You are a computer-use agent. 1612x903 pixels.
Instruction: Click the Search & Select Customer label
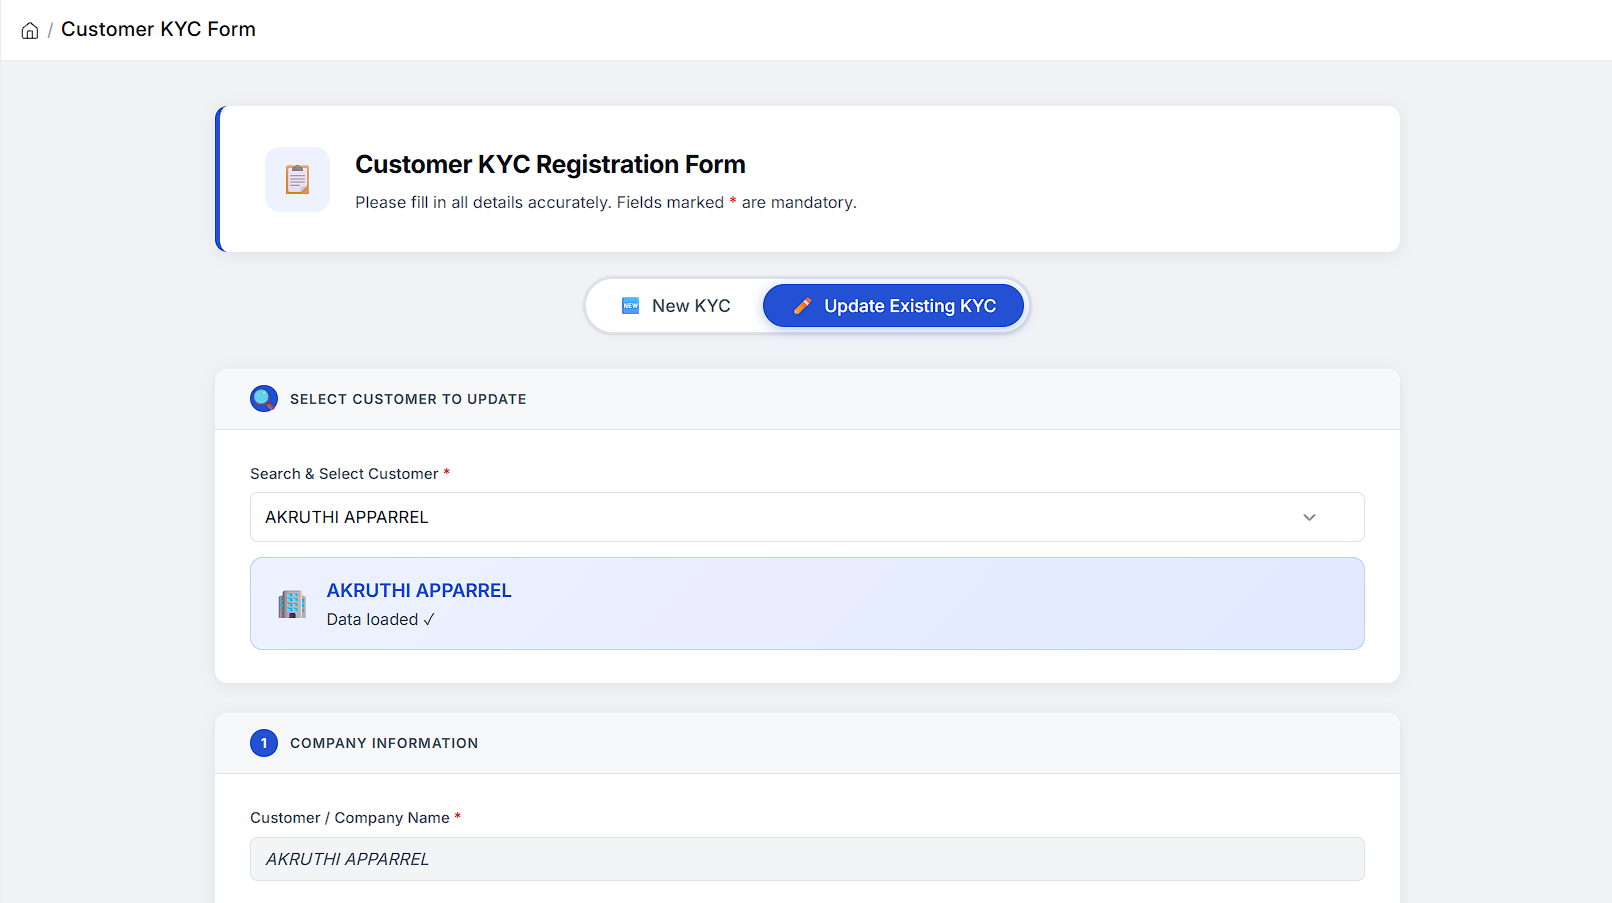click(350, 474)
